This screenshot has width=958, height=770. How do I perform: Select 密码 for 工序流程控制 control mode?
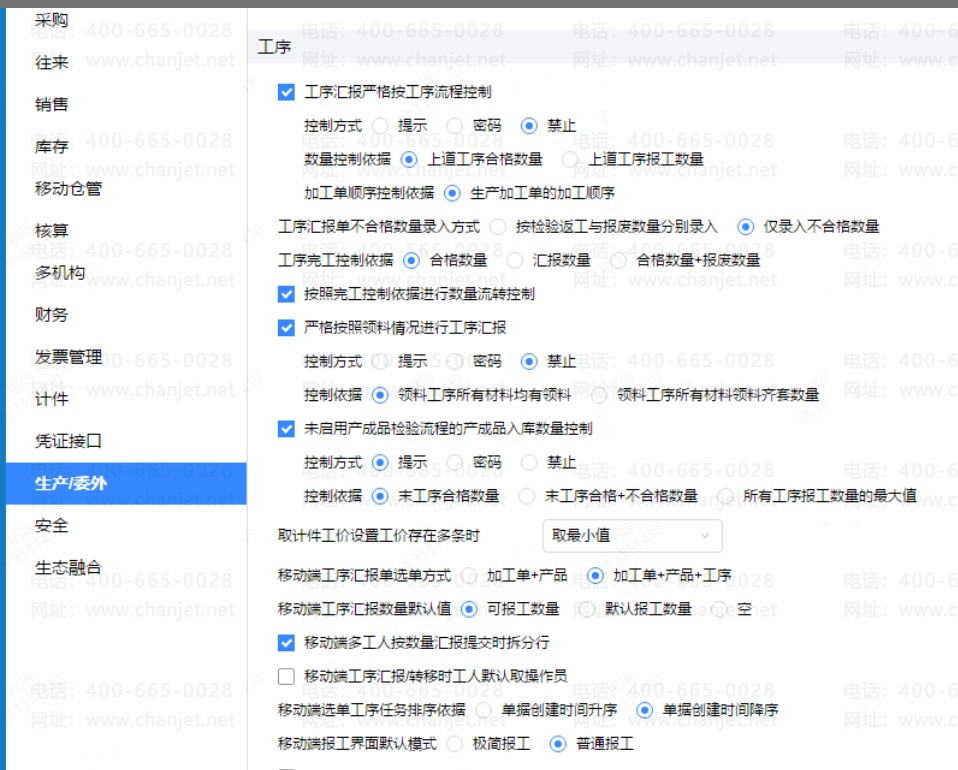[x=455, y=126]
